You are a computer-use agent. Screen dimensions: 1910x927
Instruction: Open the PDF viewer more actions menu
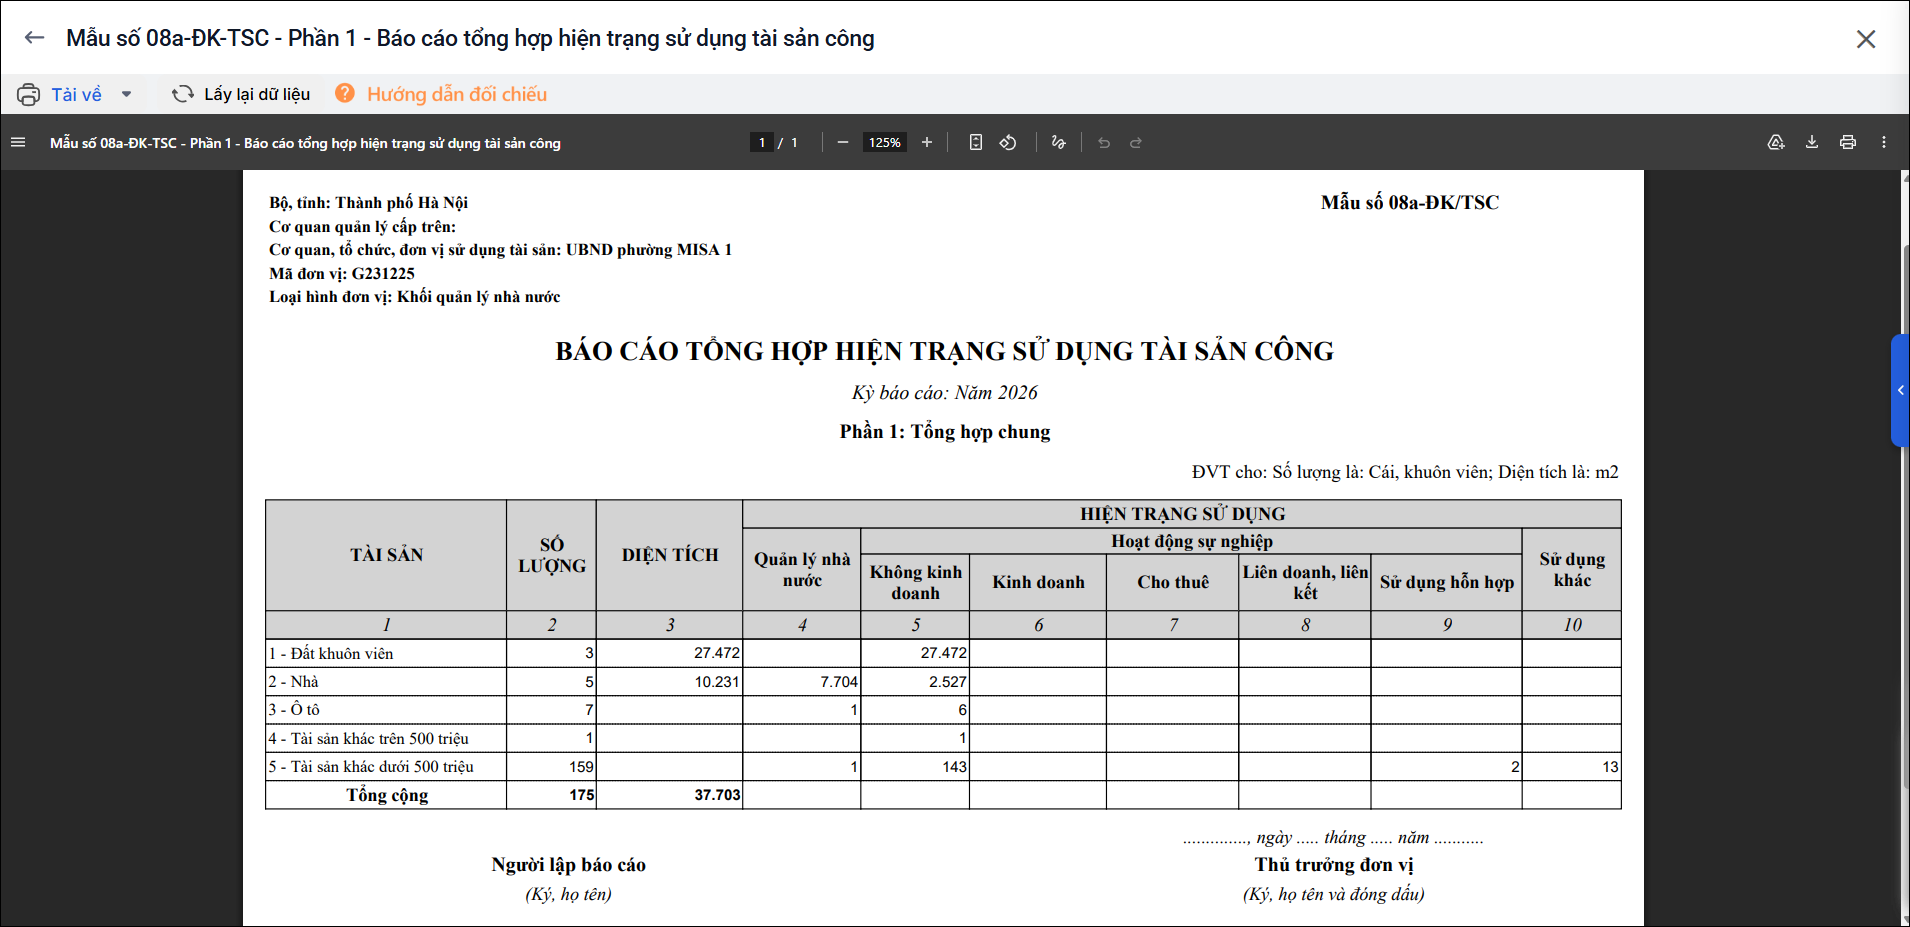click(1884, 142)
